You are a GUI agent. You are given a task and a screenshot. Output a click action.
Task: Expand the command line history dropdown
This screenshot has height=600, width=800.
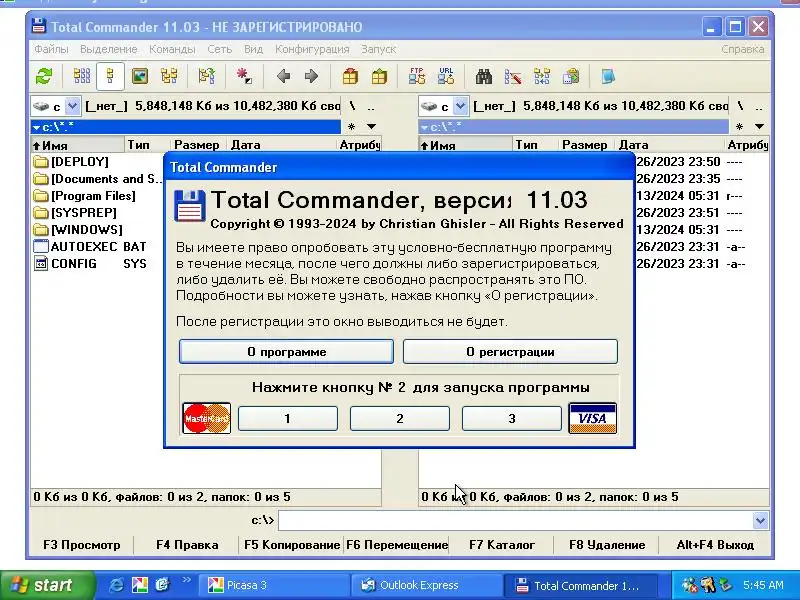pyautogui.click(x=760, y=520)
